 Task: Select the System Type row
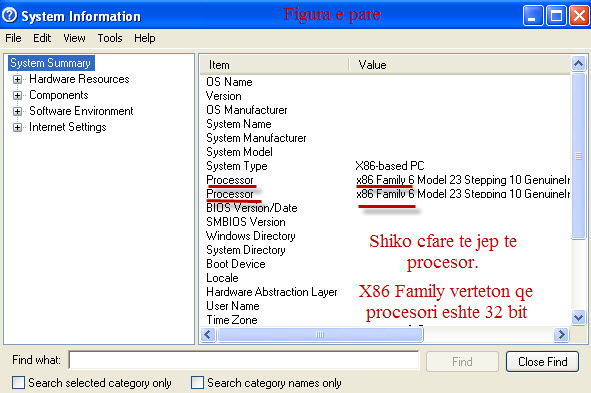[385, 166]
